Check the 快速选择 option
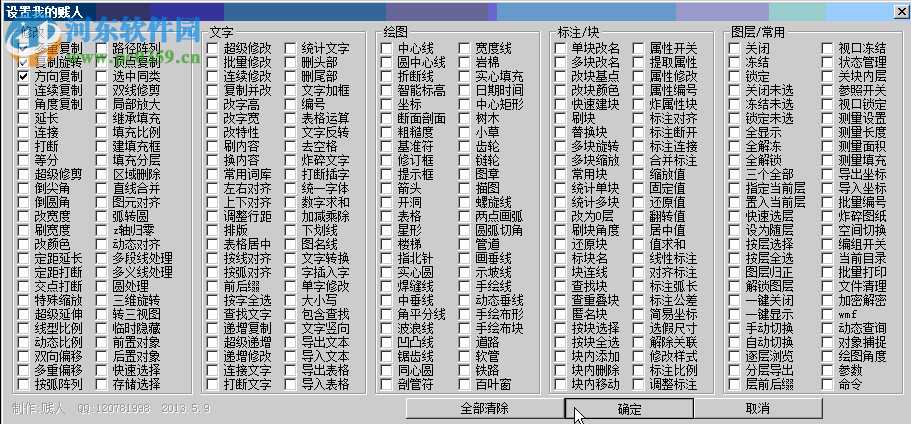Viewport: 911px width, 424px height. pyautogui.click(x=102, y=370)
